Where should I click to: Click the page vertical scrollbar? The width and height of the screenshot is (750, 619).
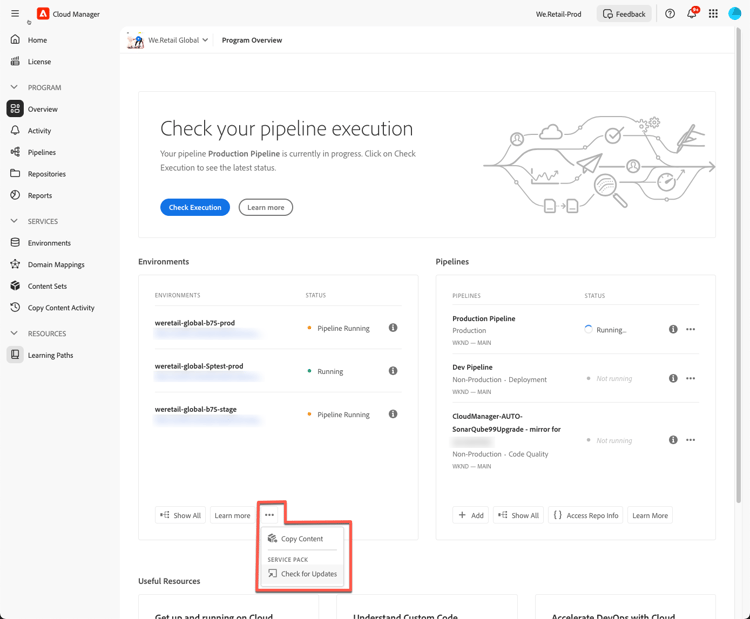pyautogui.click(x=739, y=263)
